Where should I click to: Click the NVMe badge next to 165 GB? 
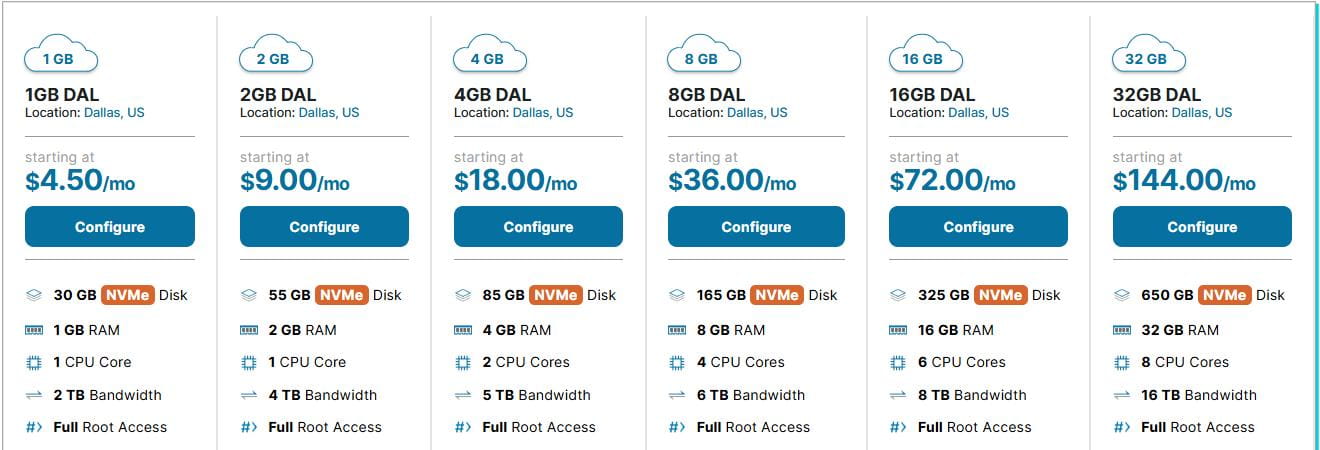click(x=777, y=295)
